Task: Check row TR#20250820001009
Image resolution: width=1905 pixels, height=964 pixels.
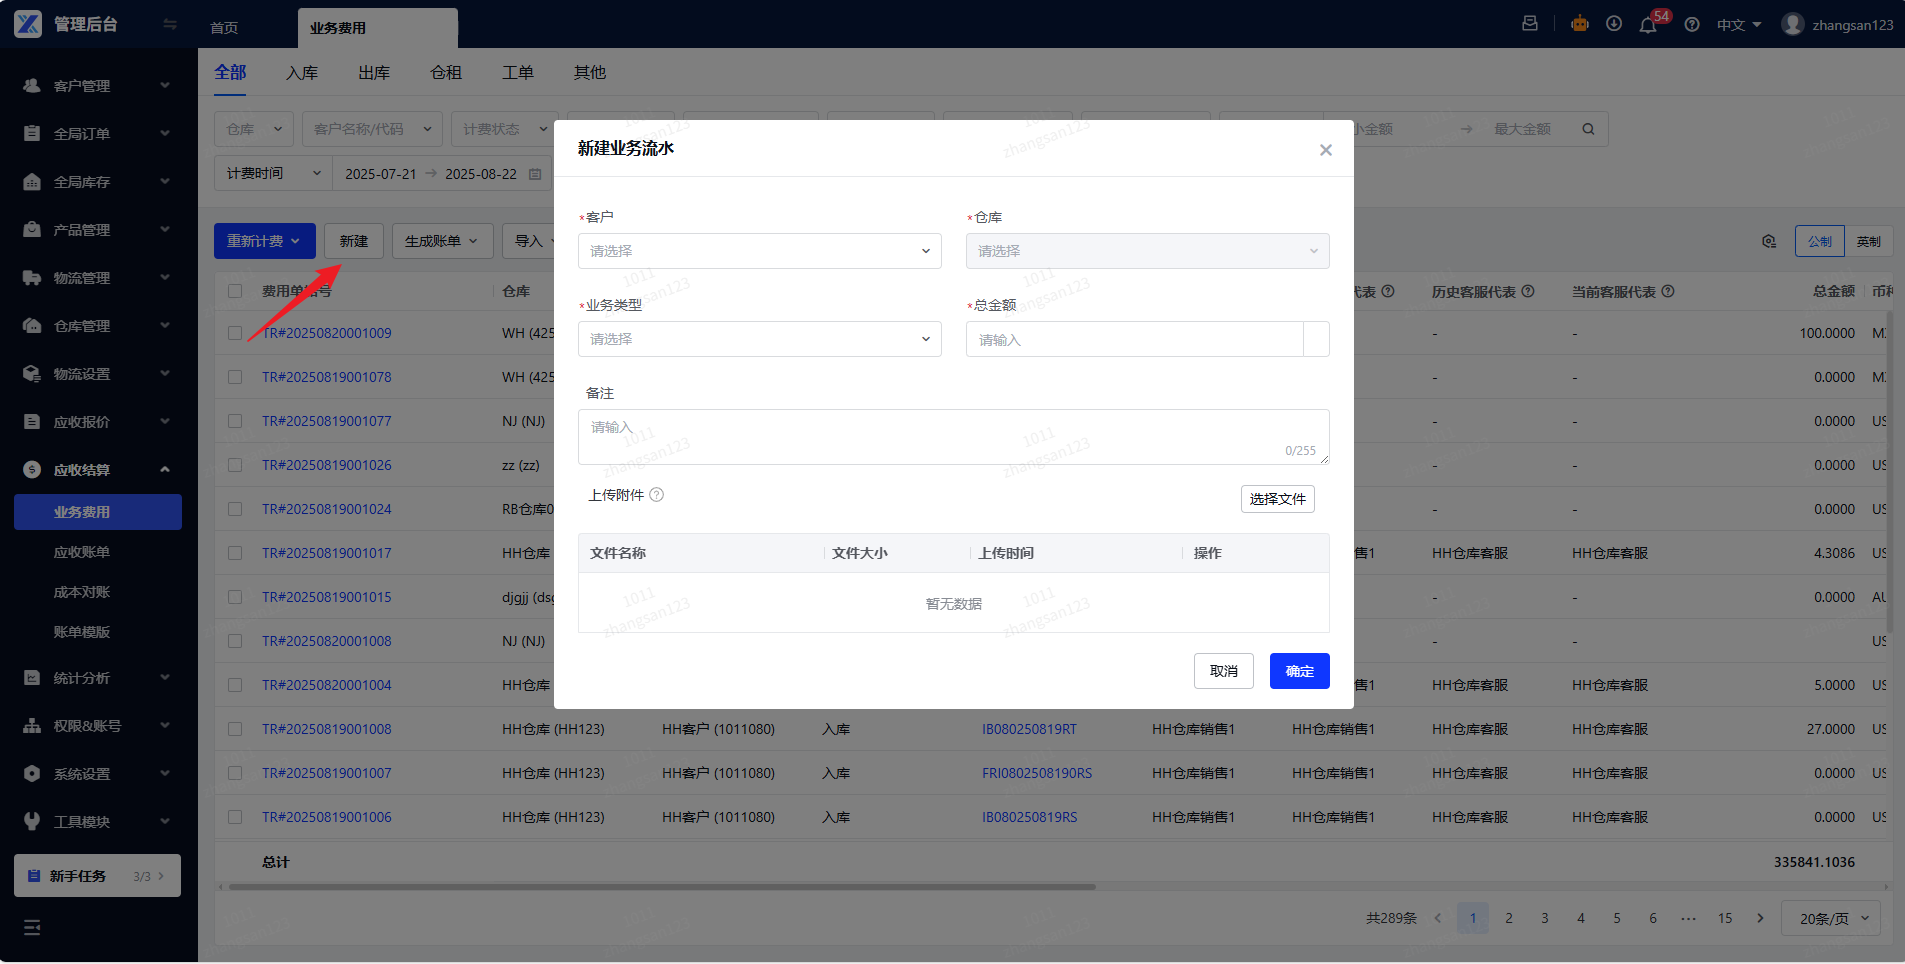Action: point(235,333)
